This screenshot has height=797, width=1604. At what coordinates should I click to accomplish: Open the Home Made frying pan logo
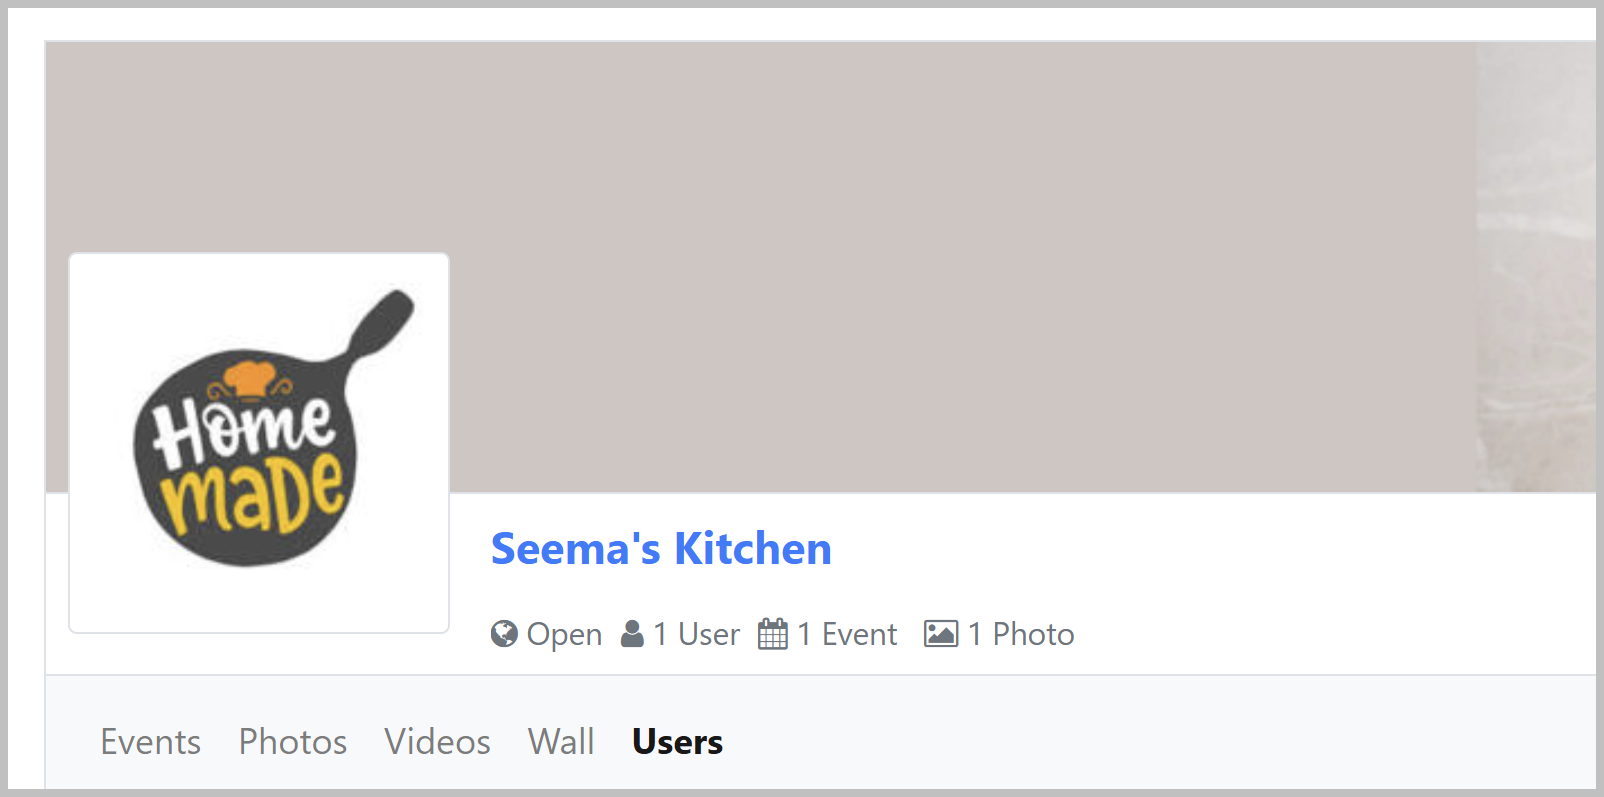(x=259, y=443)
